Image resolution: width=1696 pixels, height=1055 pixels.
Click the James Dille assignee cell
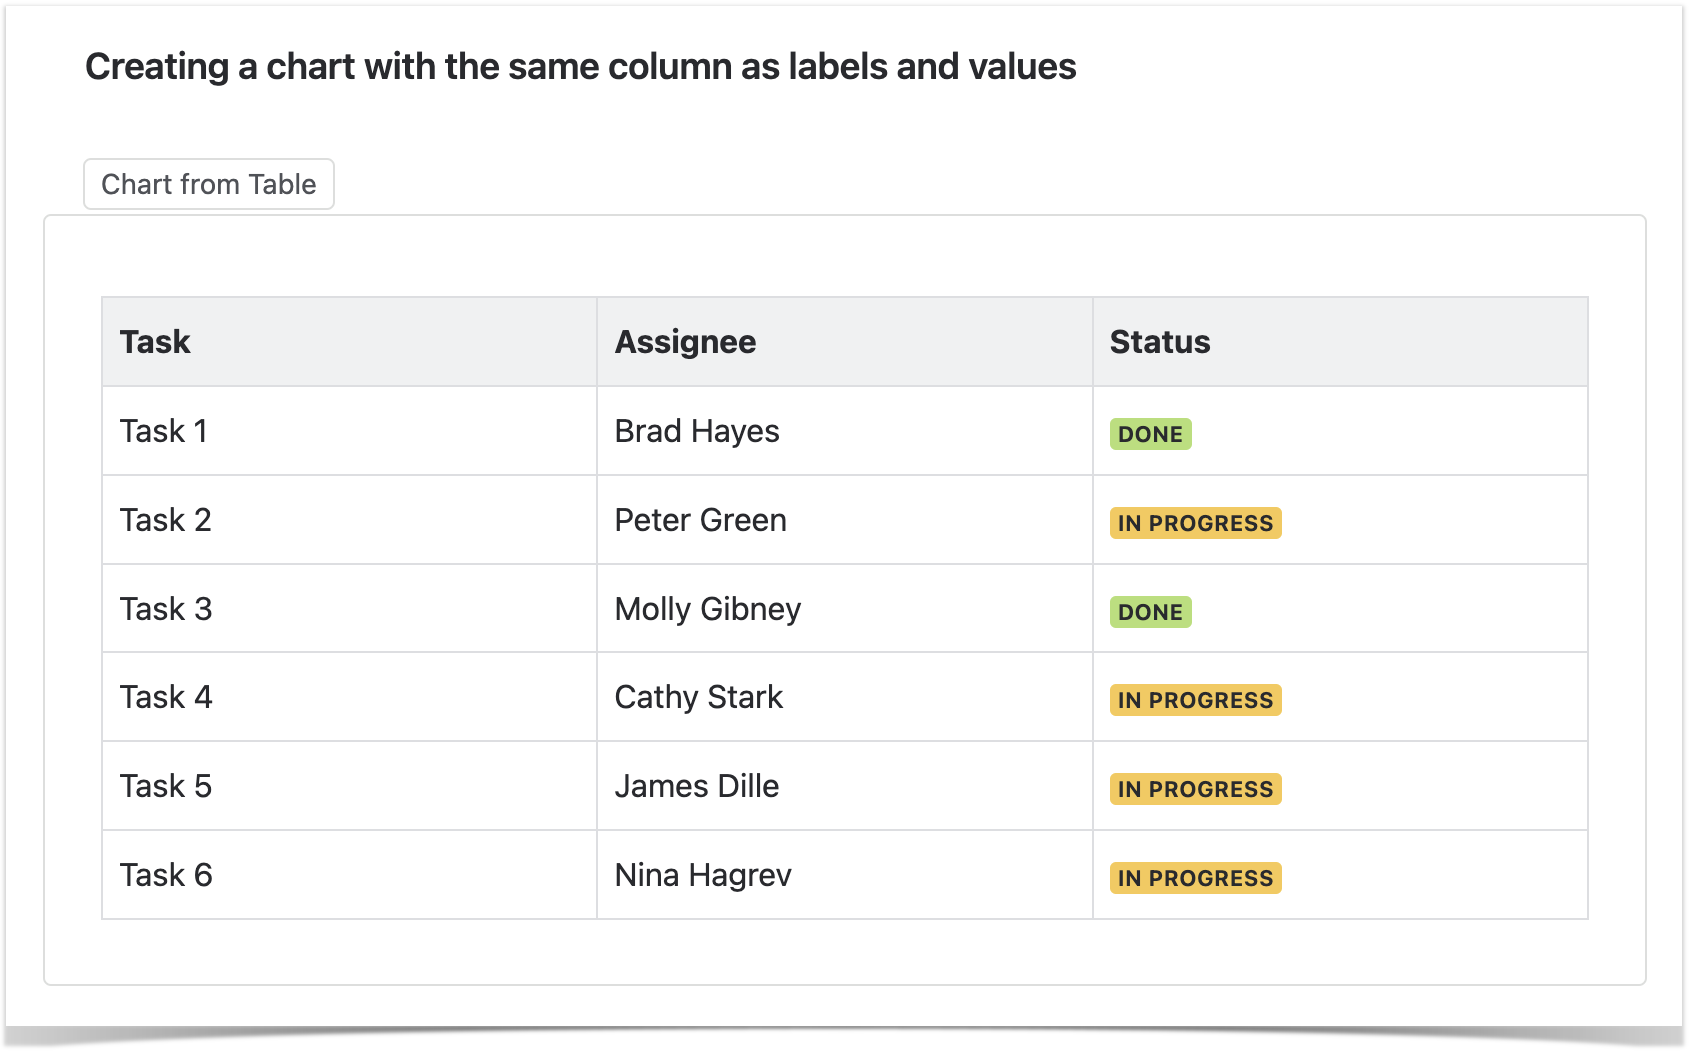(x=696, y=786)
